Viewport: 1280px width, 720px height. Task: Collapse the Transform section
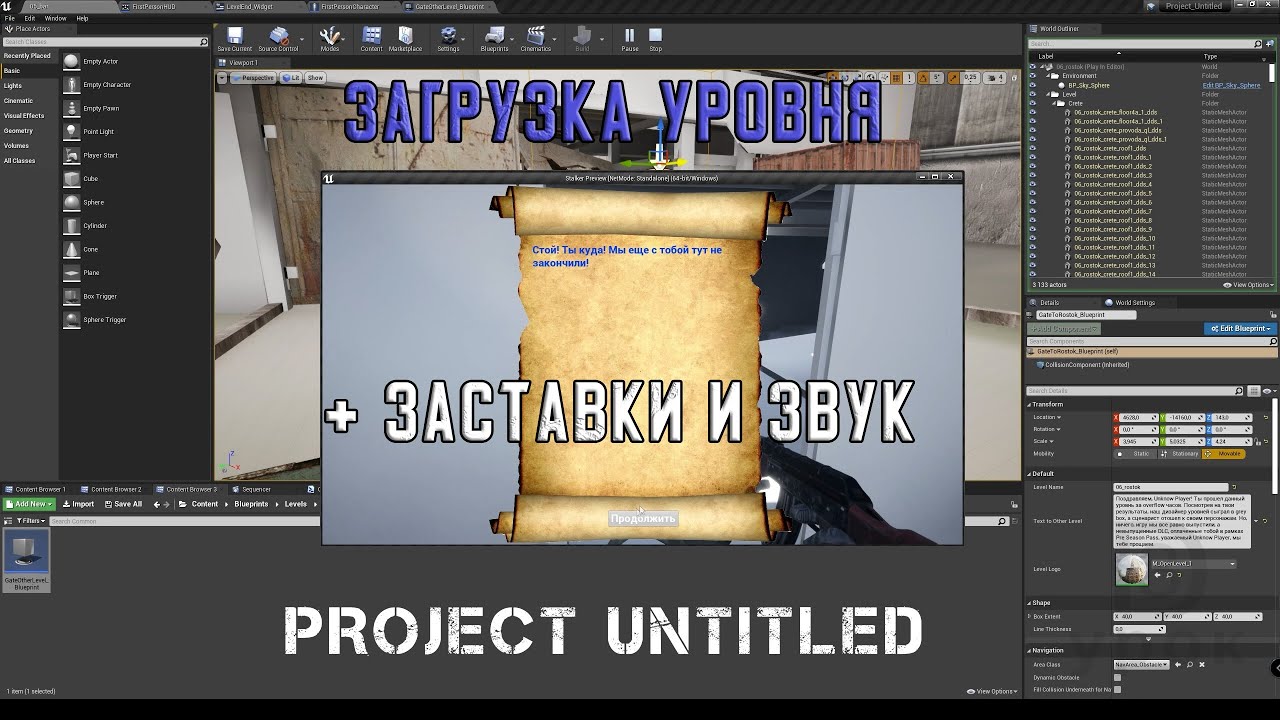[x=1029, y=404]
